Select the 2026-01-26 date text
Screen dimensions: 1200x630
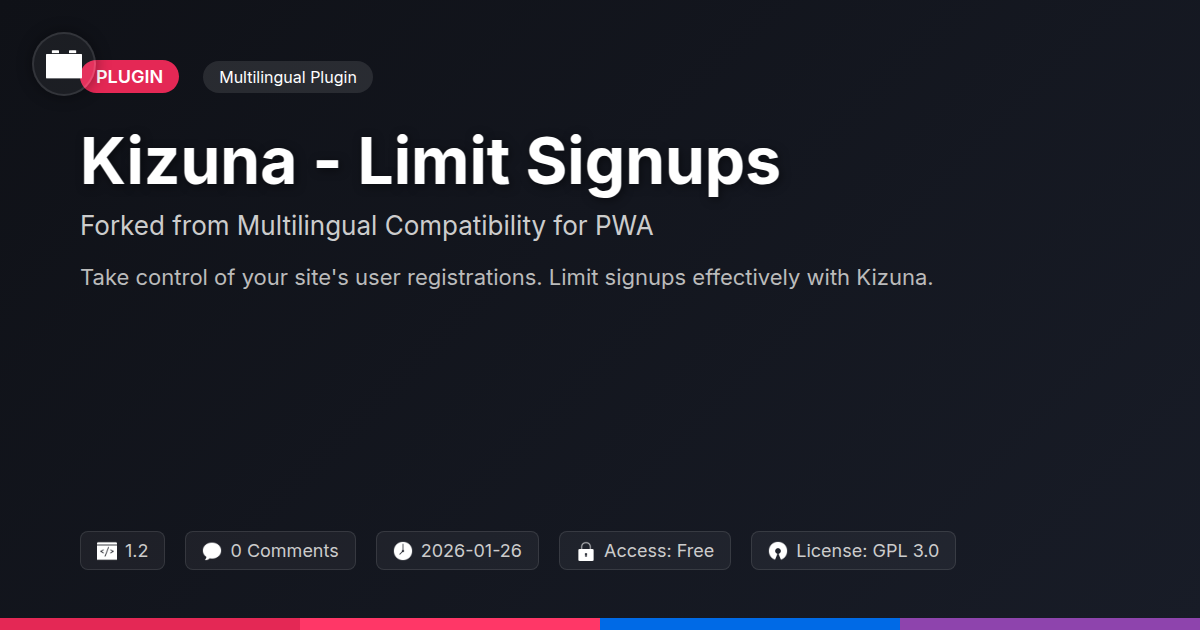pyautogui.click(x=471, y=551)
